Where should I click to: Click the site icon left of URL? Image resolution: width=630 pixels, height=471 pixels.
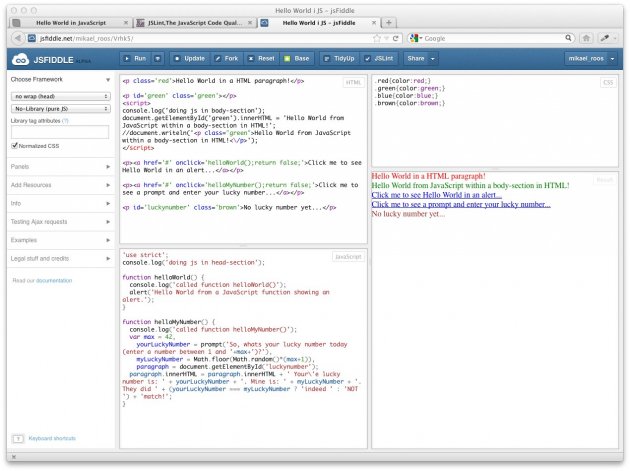[32, 38]
